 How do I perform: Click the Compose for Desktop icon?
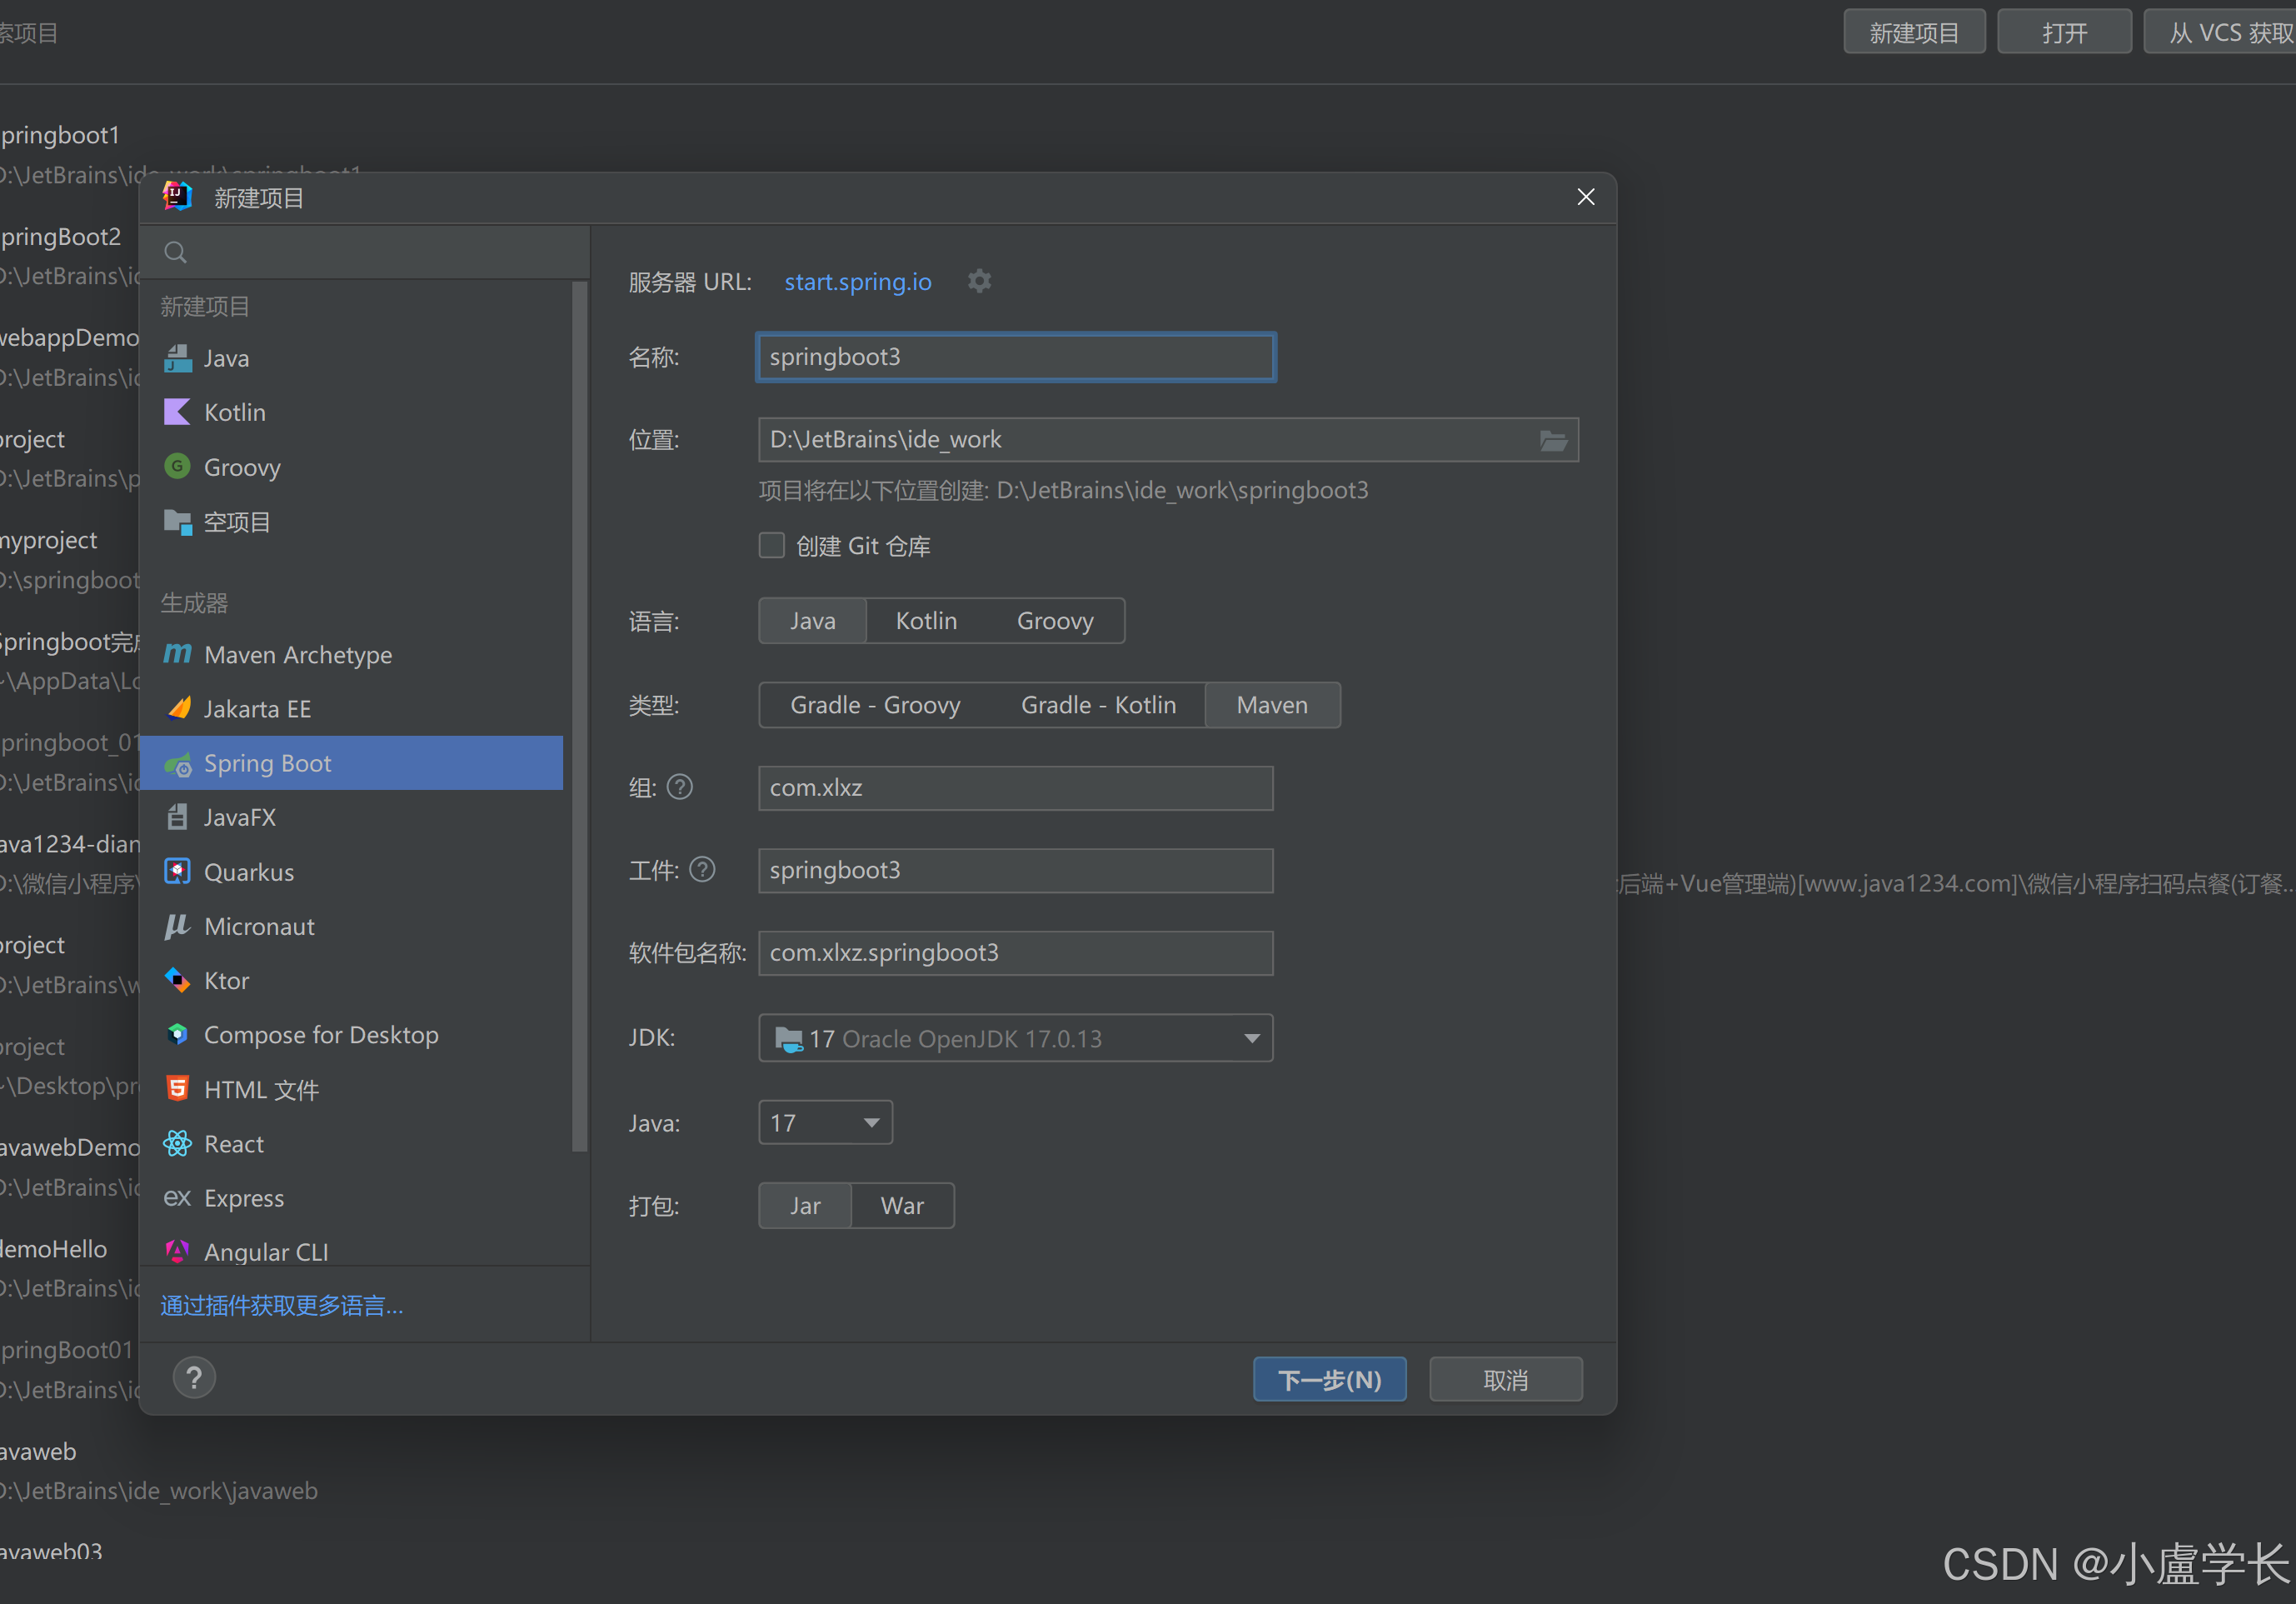click(x=177, y=1034)
